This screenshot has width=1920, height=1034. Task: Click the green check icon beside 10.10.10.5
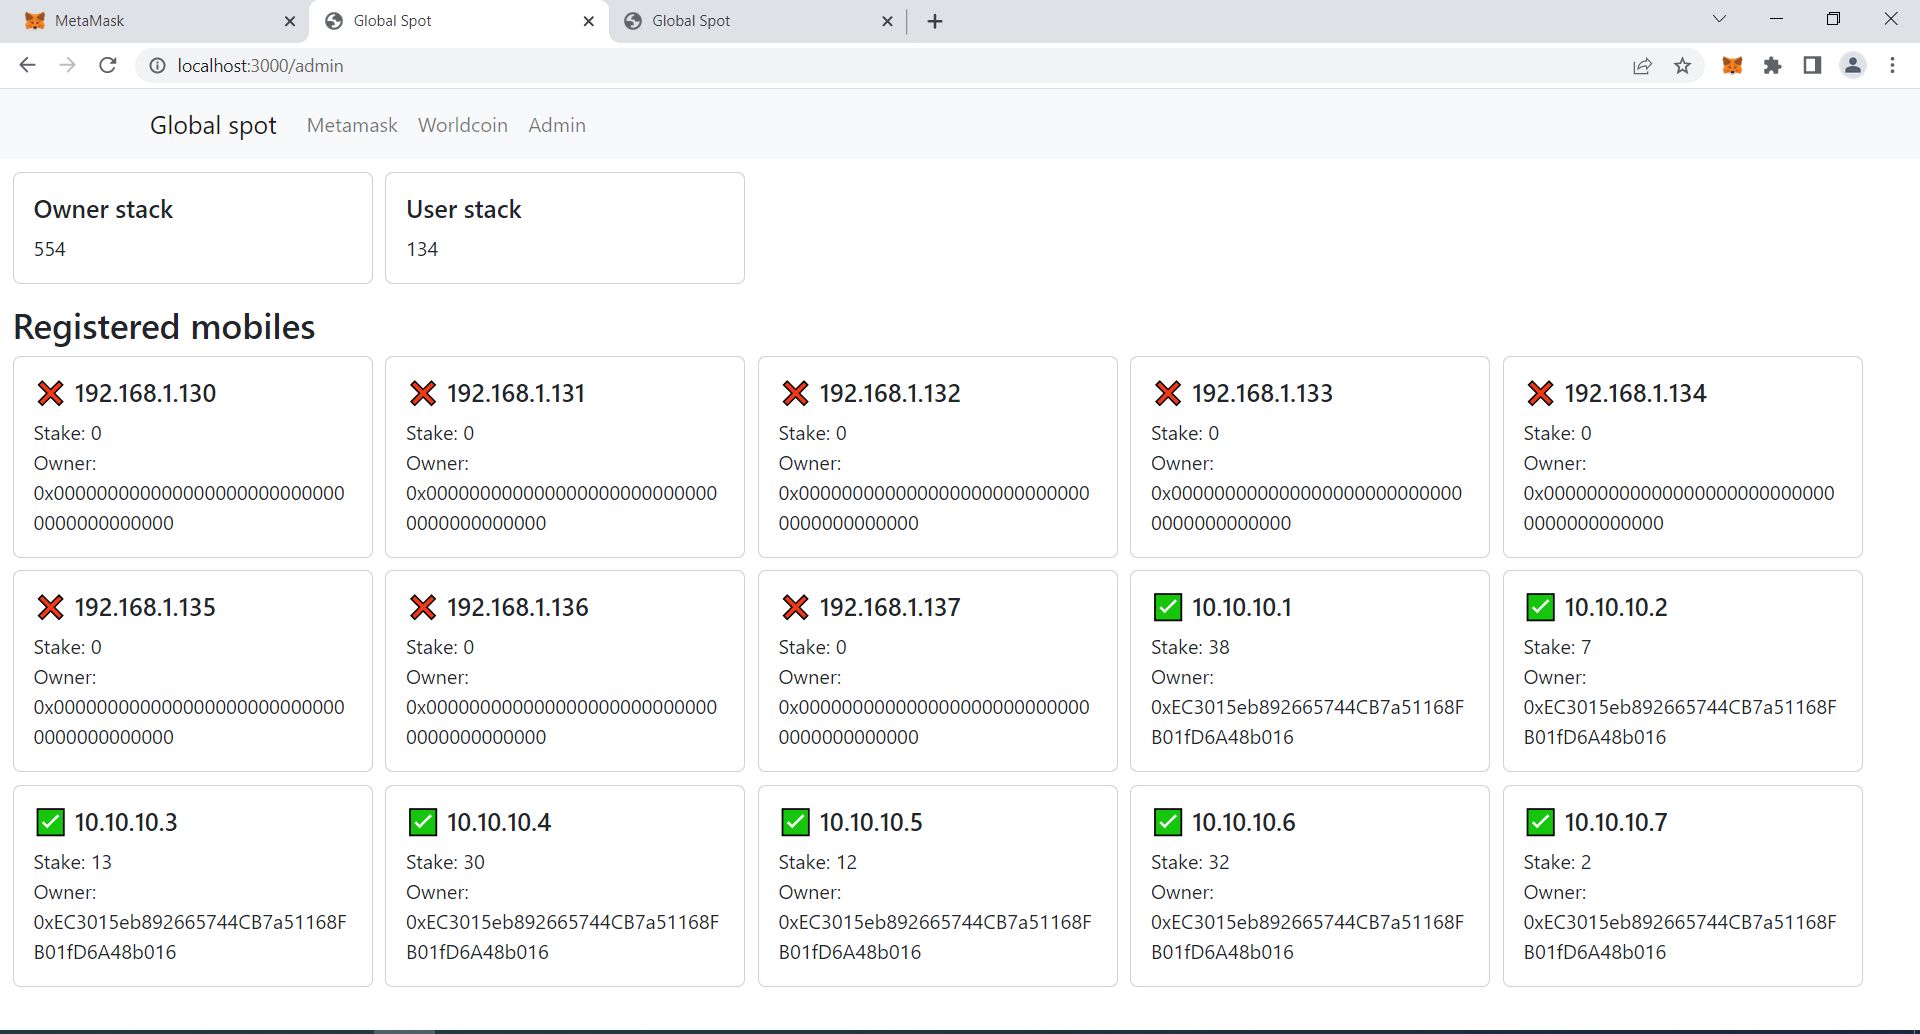pos(795,822)
